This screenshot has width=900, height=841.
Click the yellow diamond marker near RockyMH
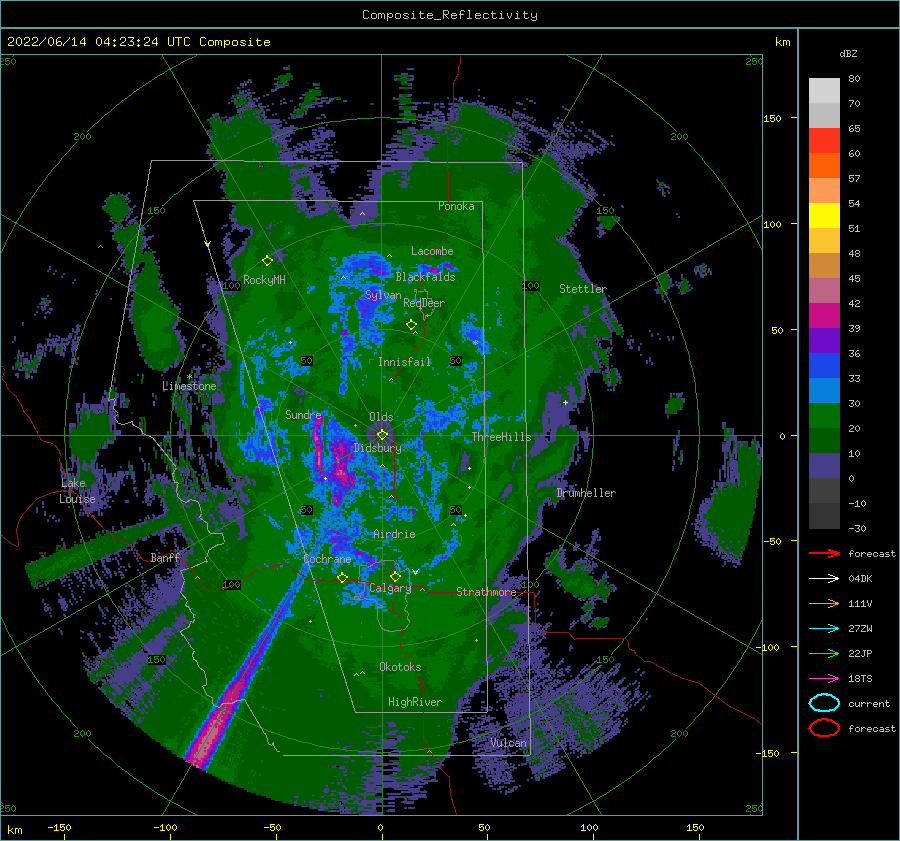[x=267, y=261]
